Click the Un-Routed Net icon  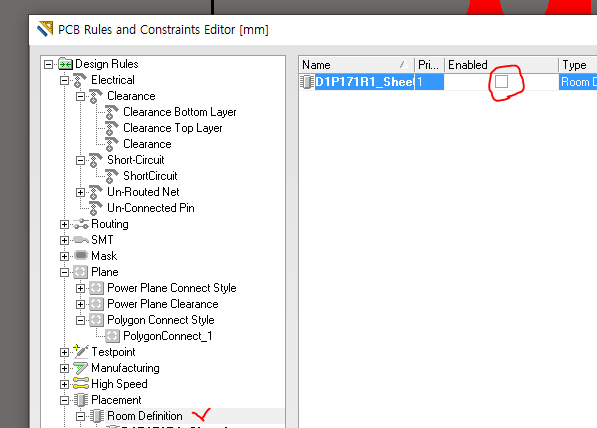95,192
